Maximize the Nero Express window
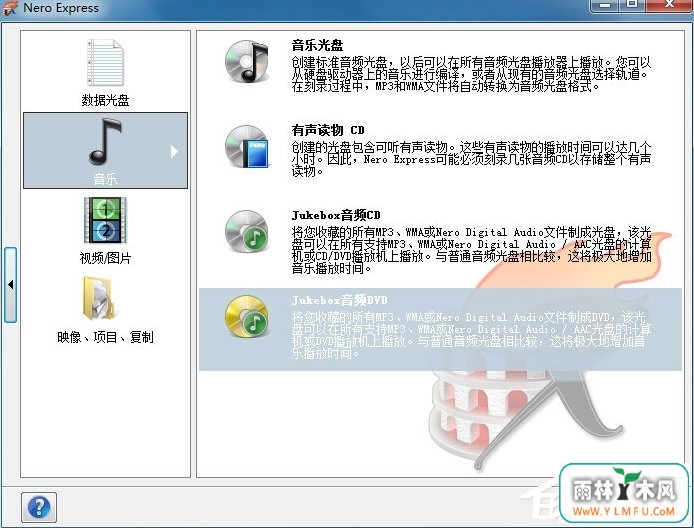 (633, 5)
